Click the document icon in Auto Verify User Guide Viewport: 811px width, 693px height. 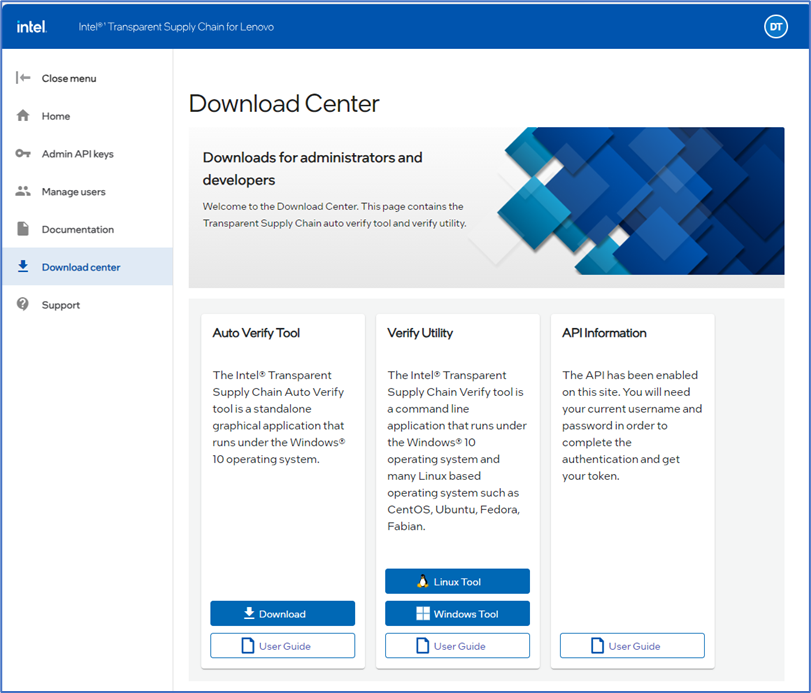pyautogui.click(x=248, y=645)
